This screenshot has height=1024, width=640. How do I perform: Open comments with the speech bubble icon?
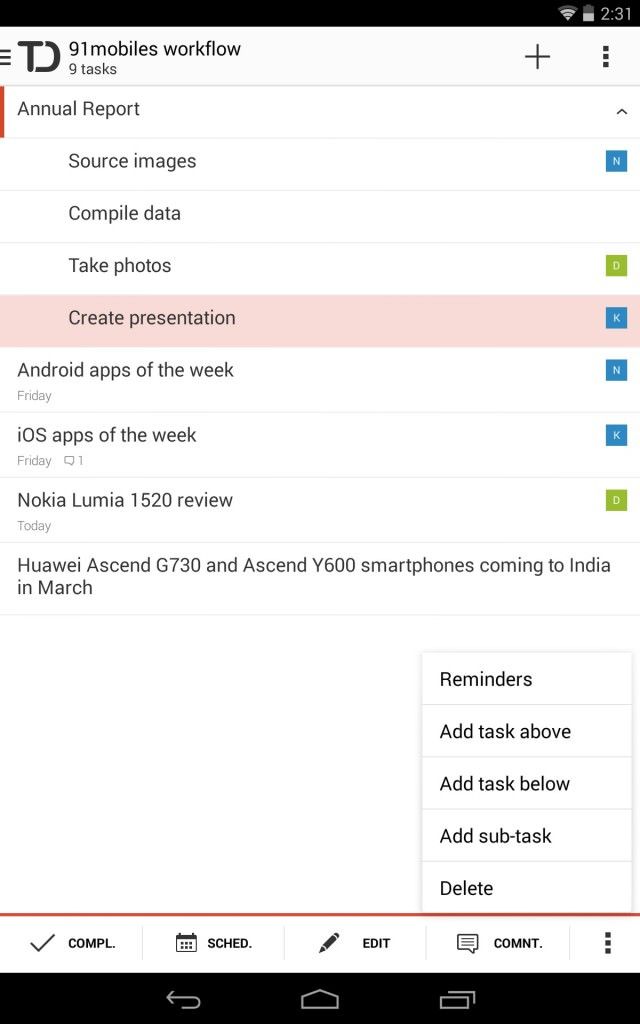coord(468,943)
